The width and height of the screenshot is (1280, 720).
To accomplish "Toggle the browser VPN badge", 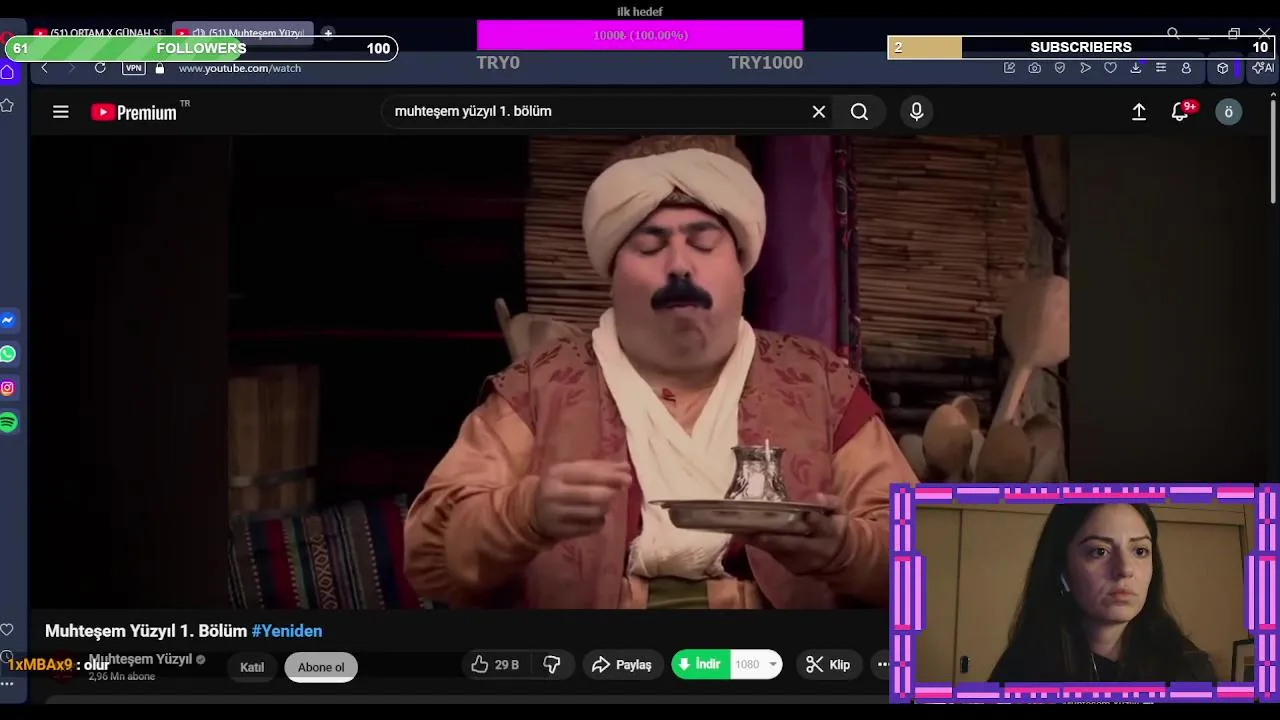I will click(x=133, y=68).
